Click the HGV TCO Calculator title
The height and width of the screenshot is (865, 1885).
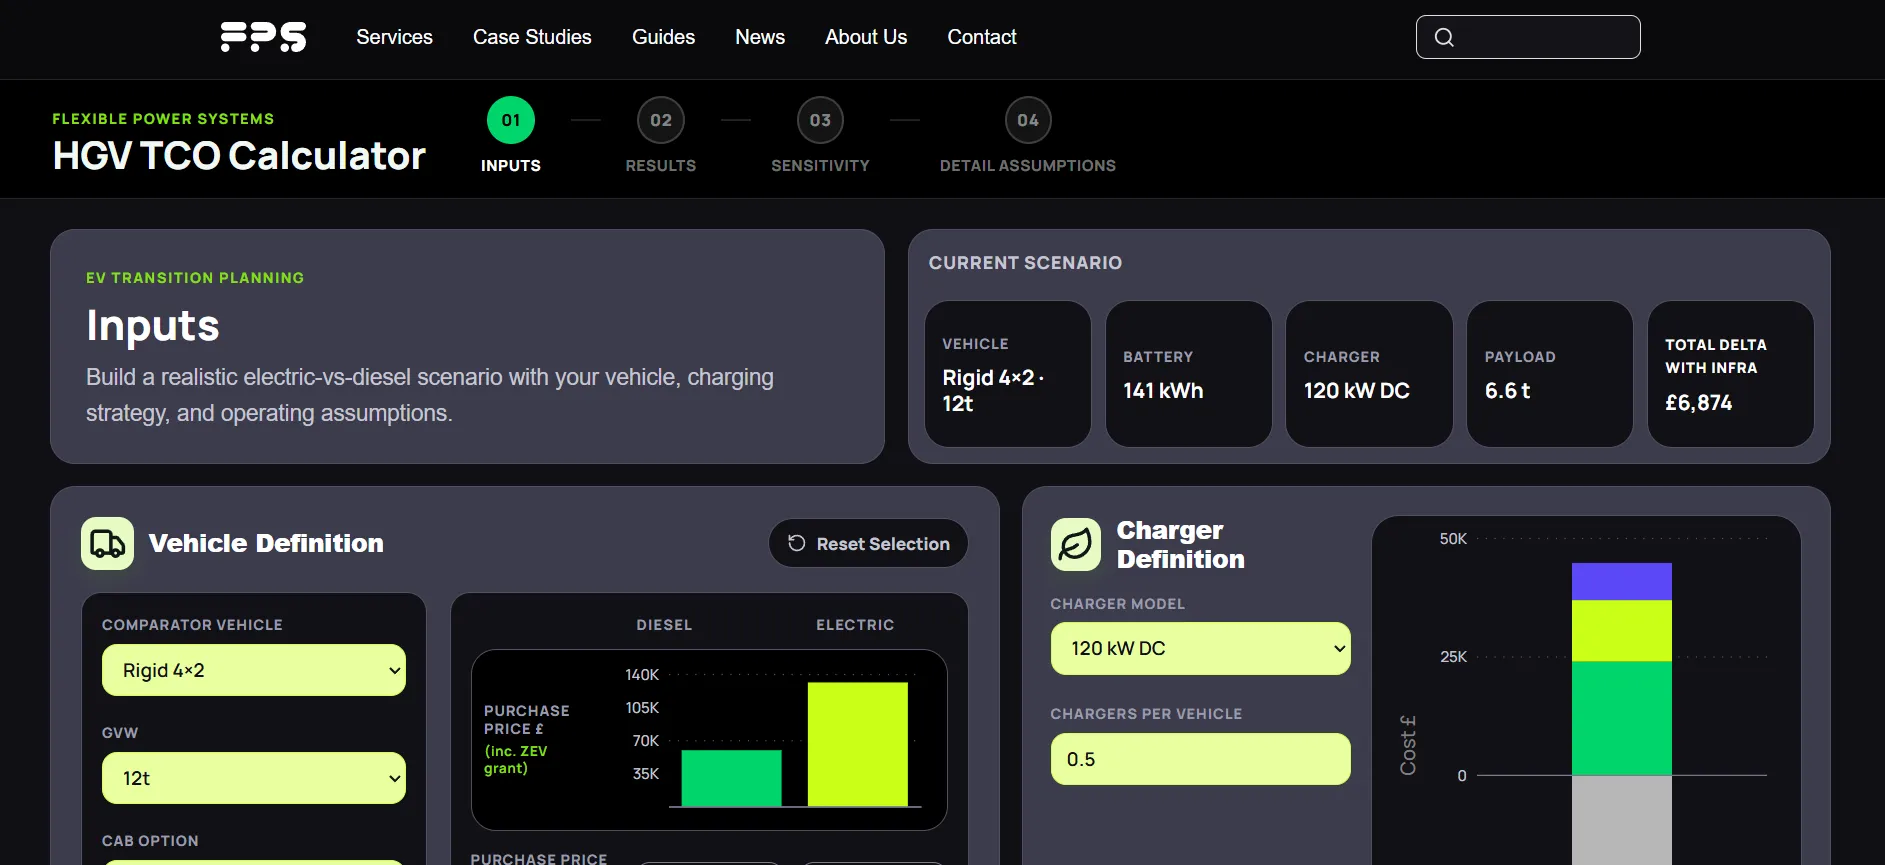pos(239,155)
